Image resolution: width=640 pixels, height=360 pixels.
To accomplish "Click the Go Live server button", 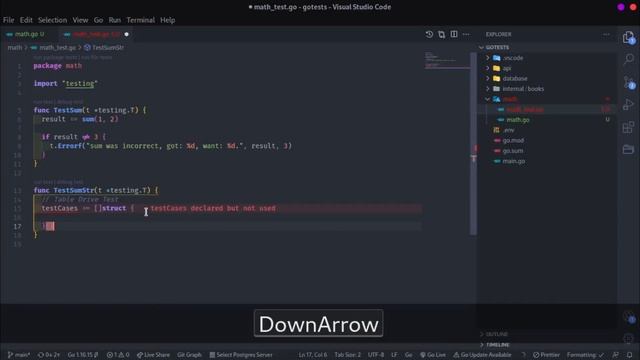I will click(433, 355).
